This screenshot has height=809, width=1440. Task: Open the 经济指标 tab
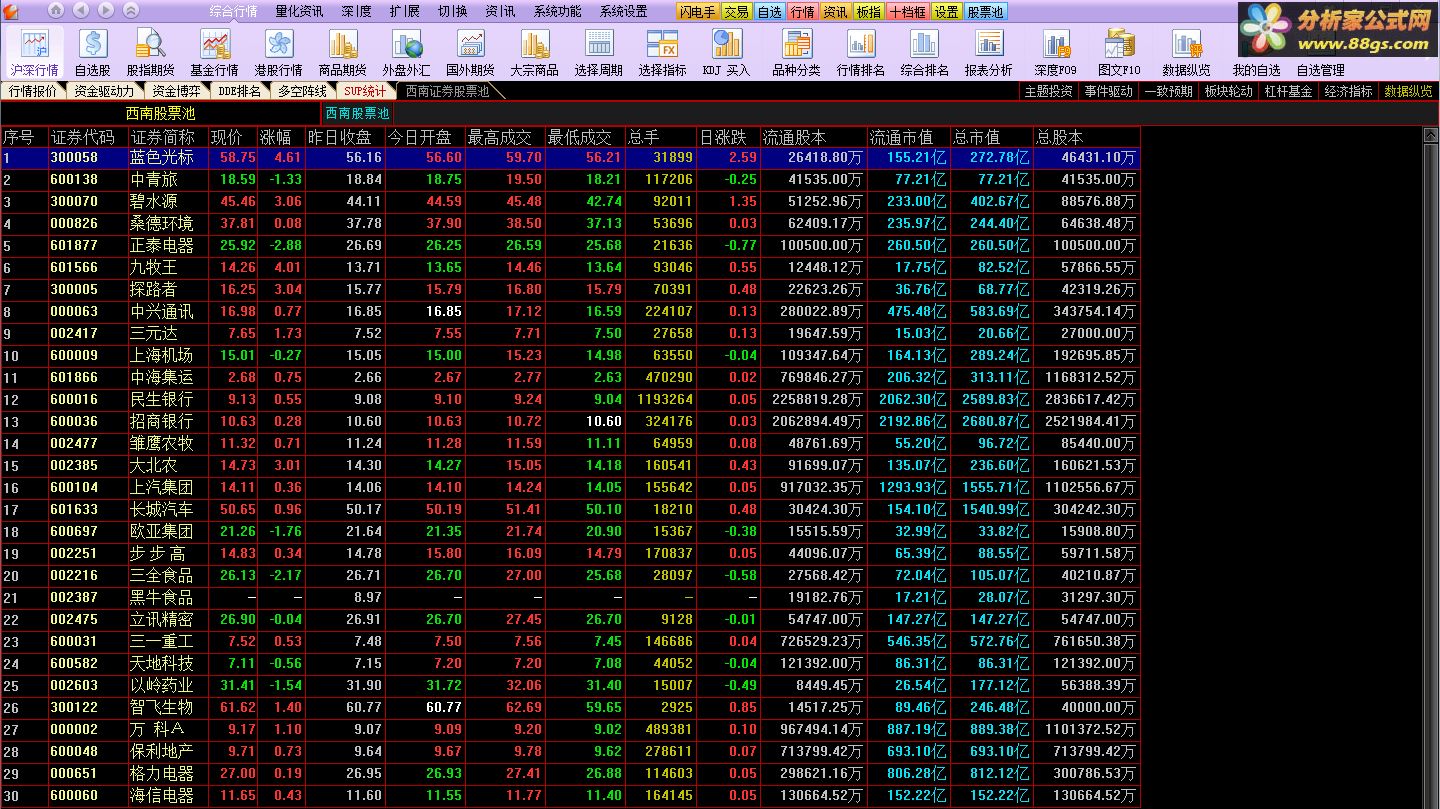point(1348,91)
